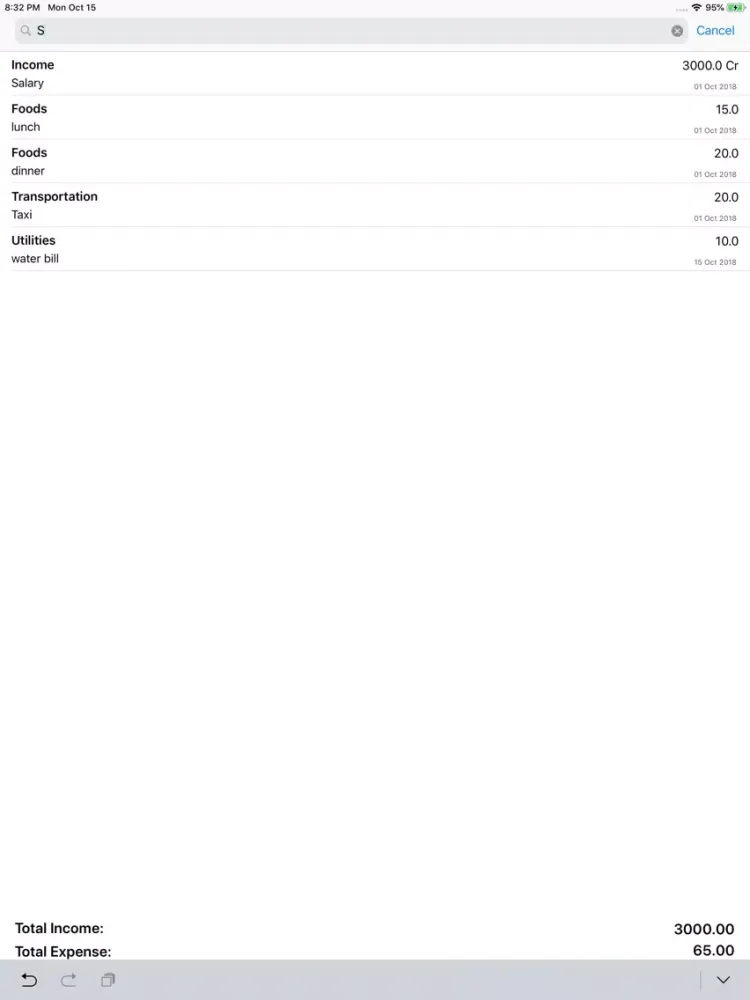Viewport: 750px width, 1000px height.
Task: Hide keyboard with the down chevron
Action: [723, 980]
